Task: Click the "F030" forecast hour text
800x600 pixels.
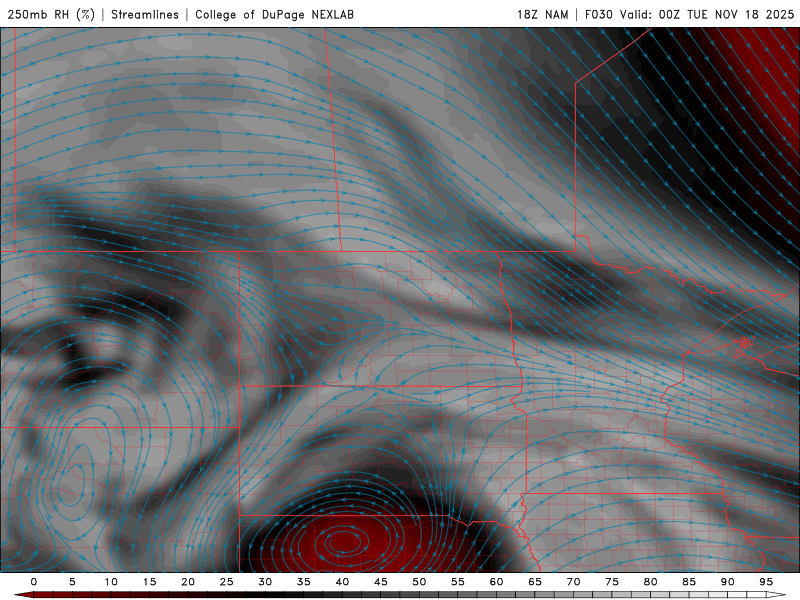Action: [x=598, y=14]
